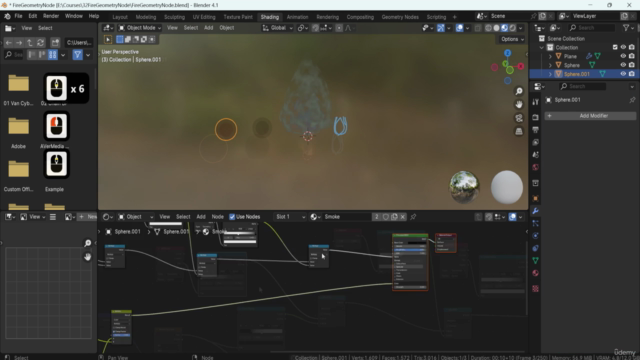Hide Sphere.001 via eye icon
Image resolution: width=640 pixels, height=360 pixels.
point(623,74)
